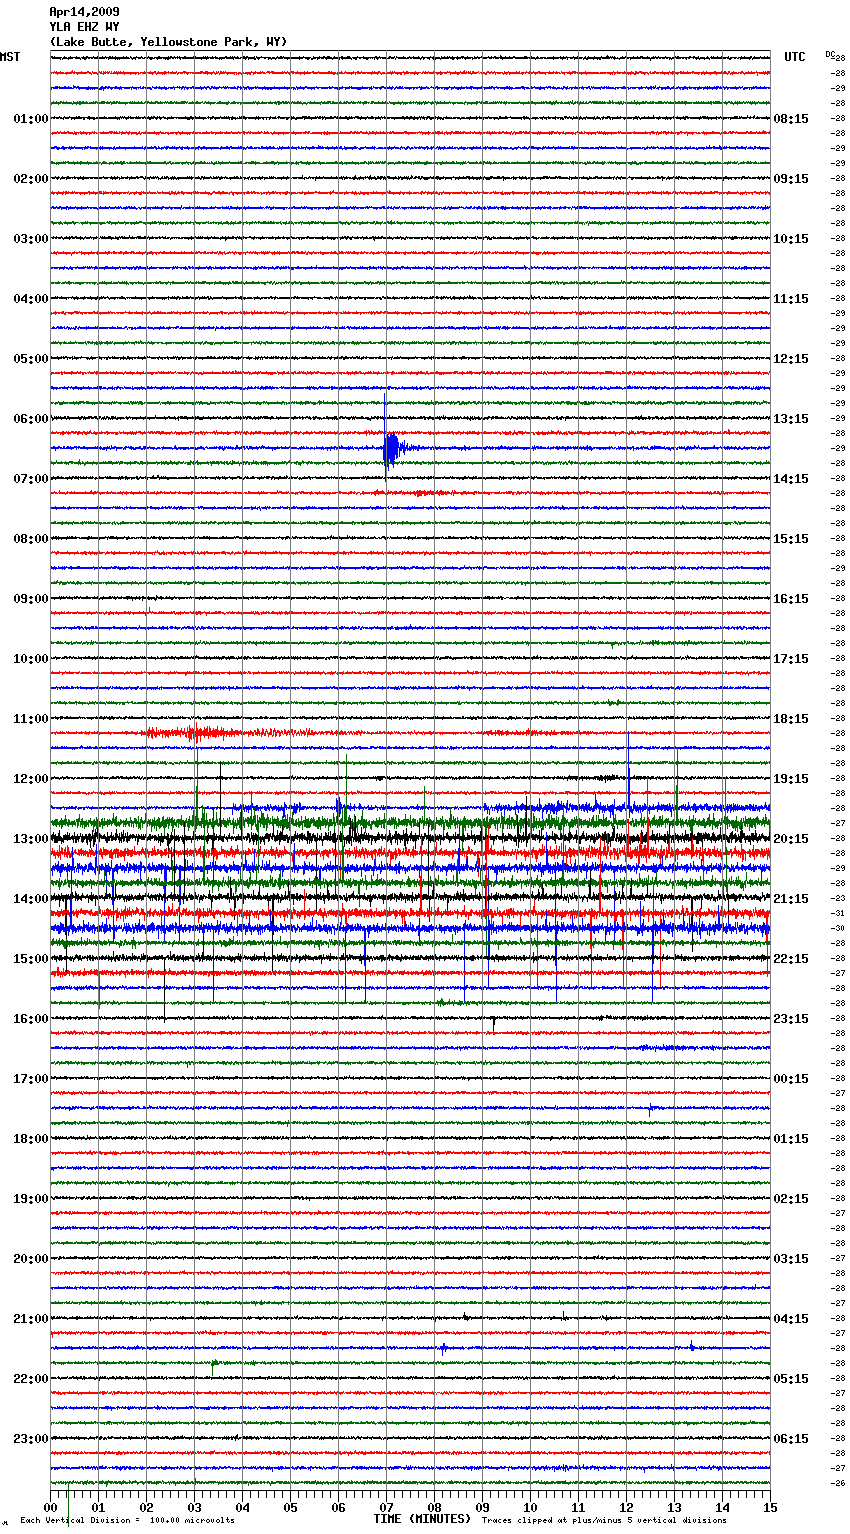Select the 02:00 MST time label
Viewport: 850px width, 1534px height.
tap(30, 179)
